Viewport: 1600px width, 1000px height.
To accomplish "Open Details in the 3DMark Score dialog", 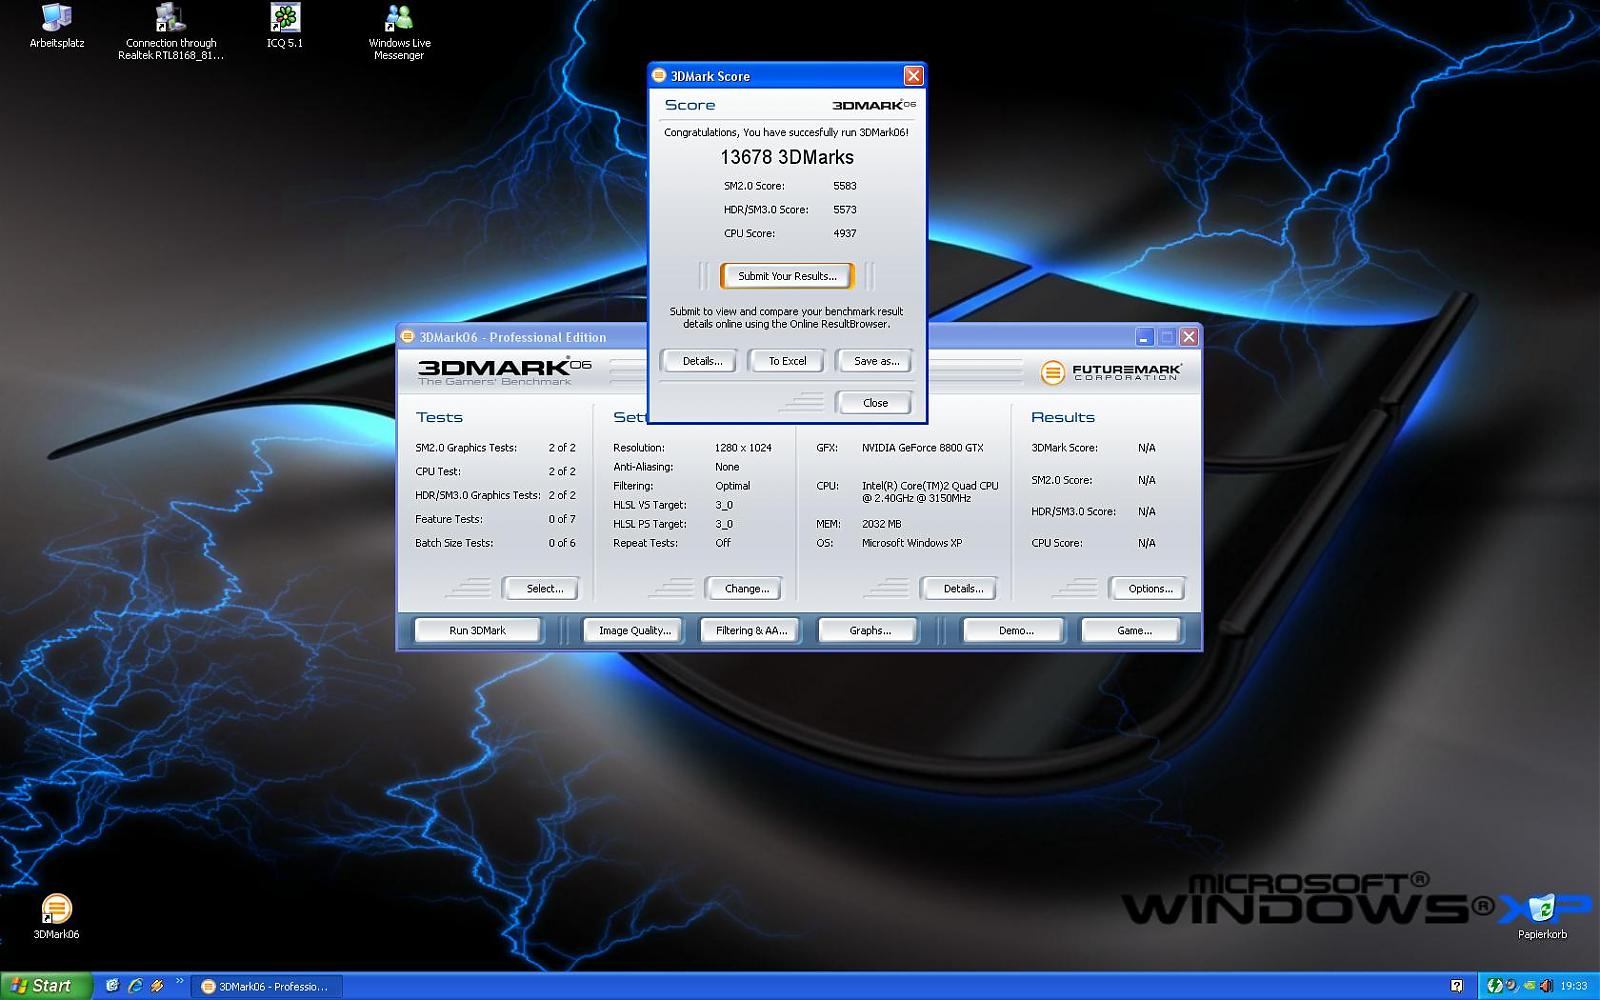I will click(x=702, y=361).
